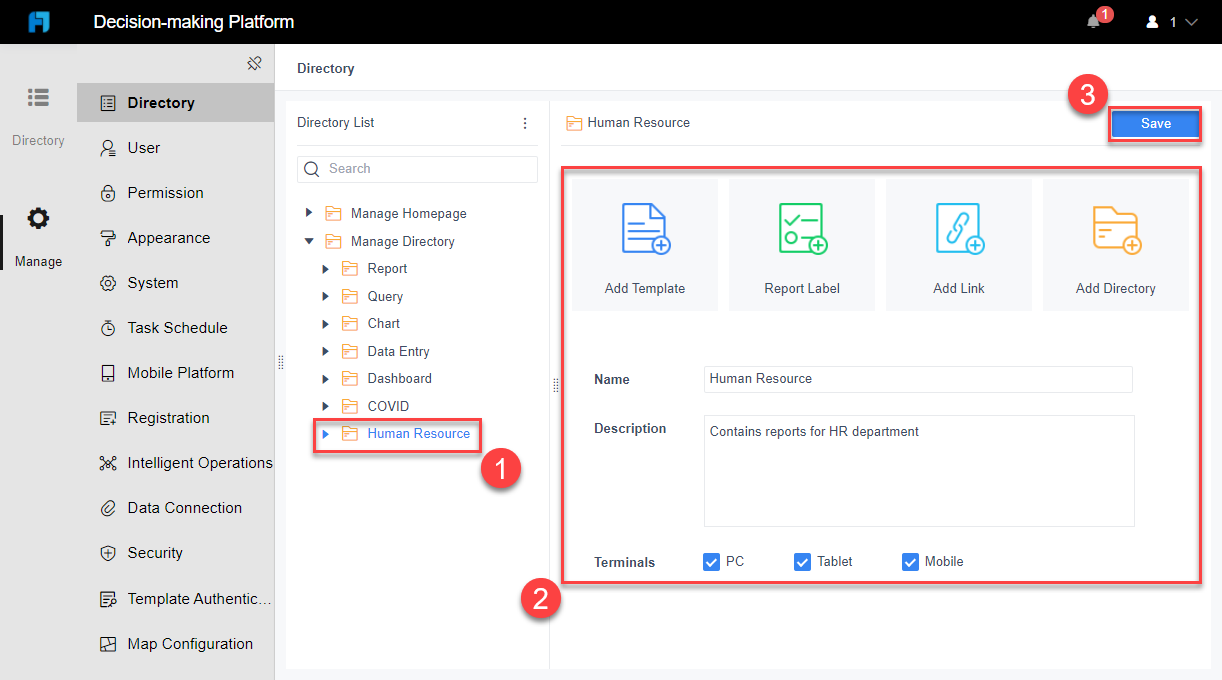Open the notification bell icon
This screenshot has height=680, width=1222.
coord(1092,21)
